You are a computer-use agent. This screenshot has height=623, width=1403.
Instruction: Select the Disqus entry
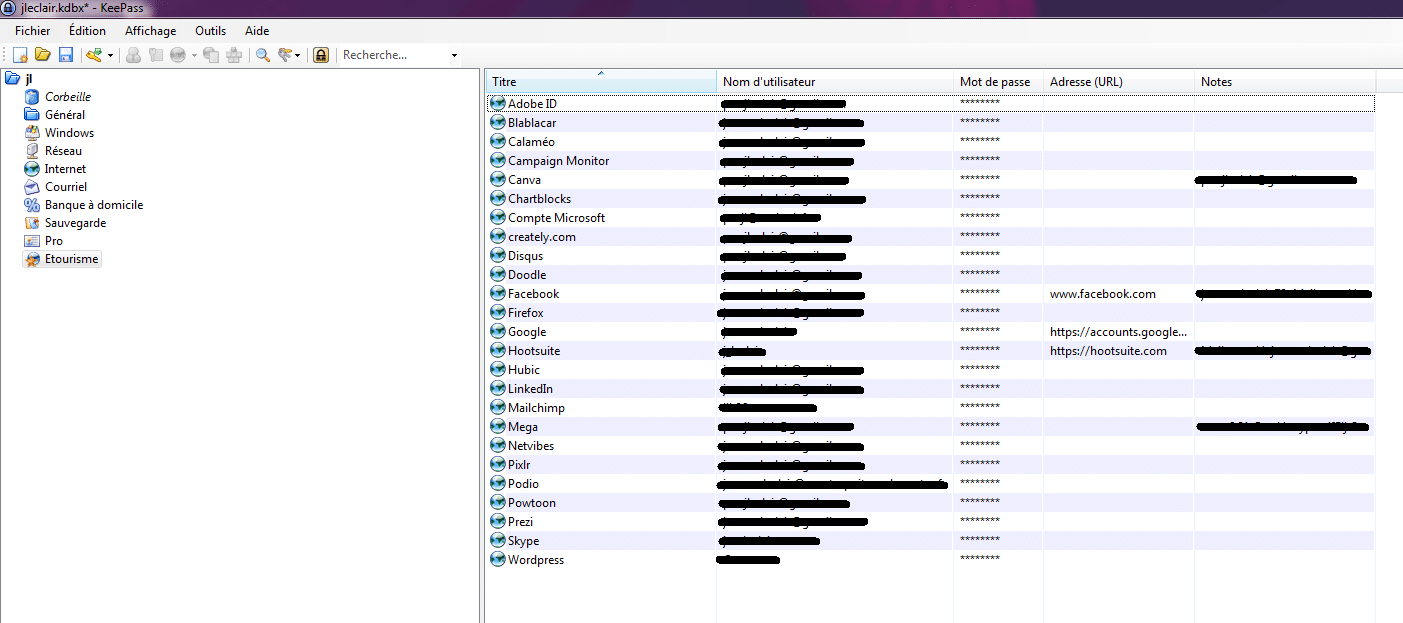tap(930, 256)
